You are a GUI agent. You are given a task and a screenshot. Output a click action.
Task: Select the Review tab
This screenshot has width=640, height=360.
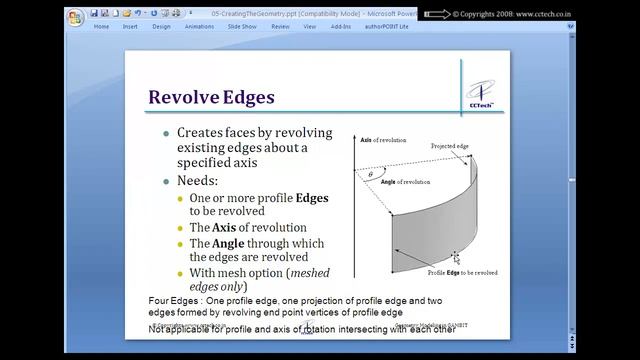[x=280, y=27]
